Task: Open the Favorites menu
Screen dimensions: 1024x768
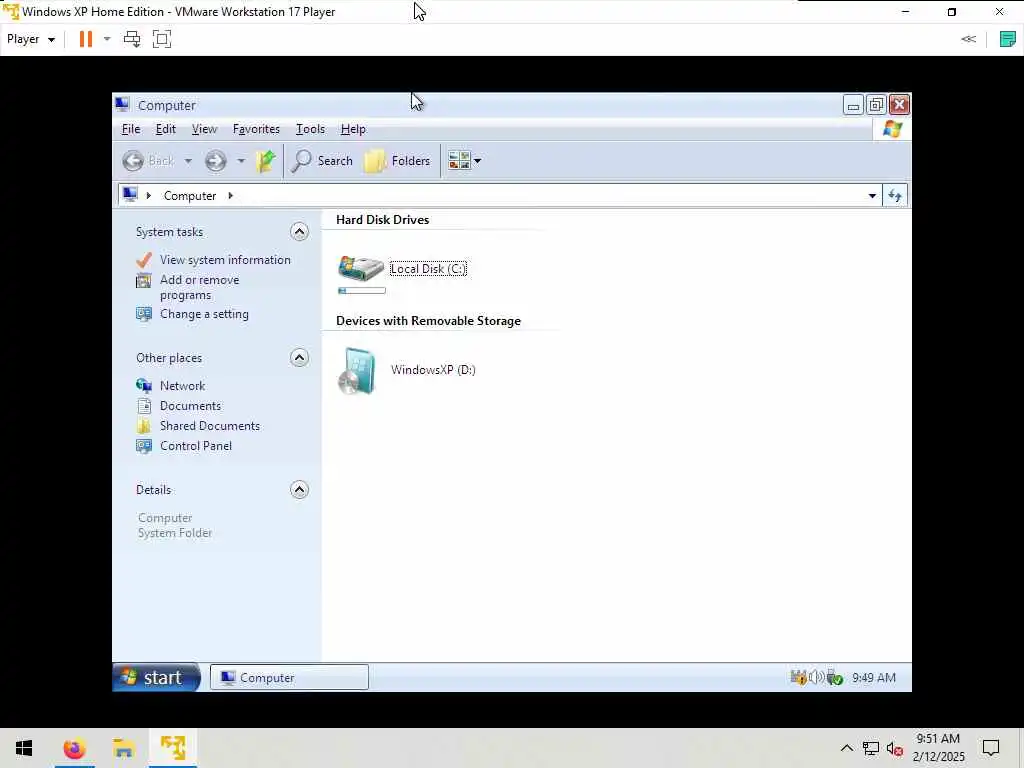Action: (x=256, y=129)
